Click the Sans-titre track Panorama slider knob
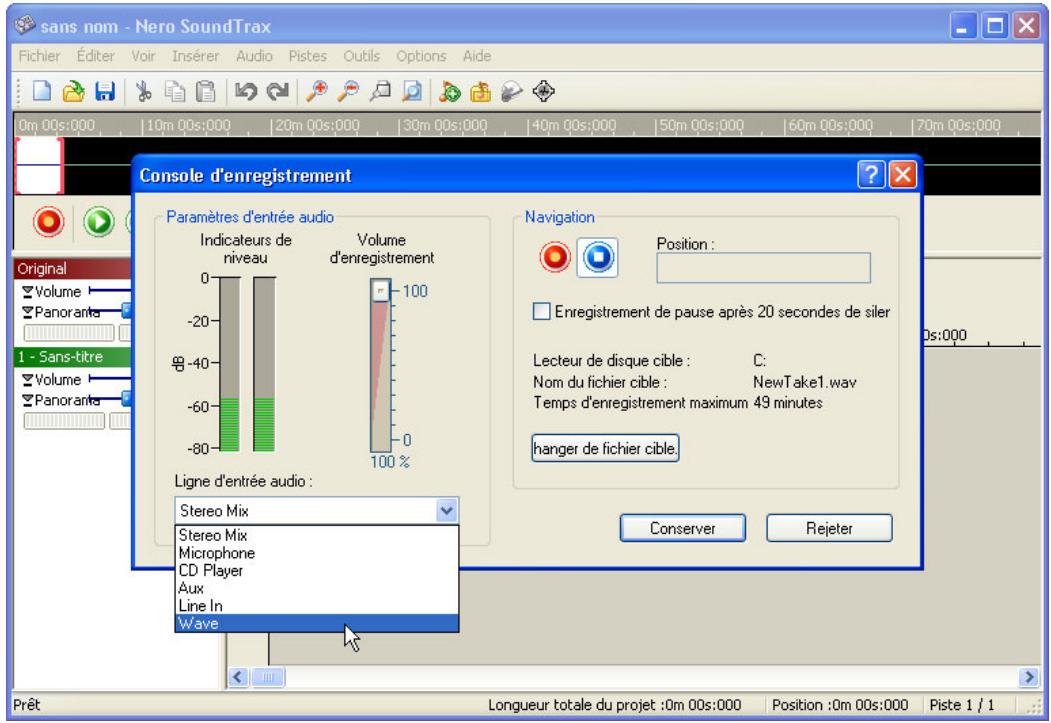This screenshot has height=723, width=1051. coord(126,398)
